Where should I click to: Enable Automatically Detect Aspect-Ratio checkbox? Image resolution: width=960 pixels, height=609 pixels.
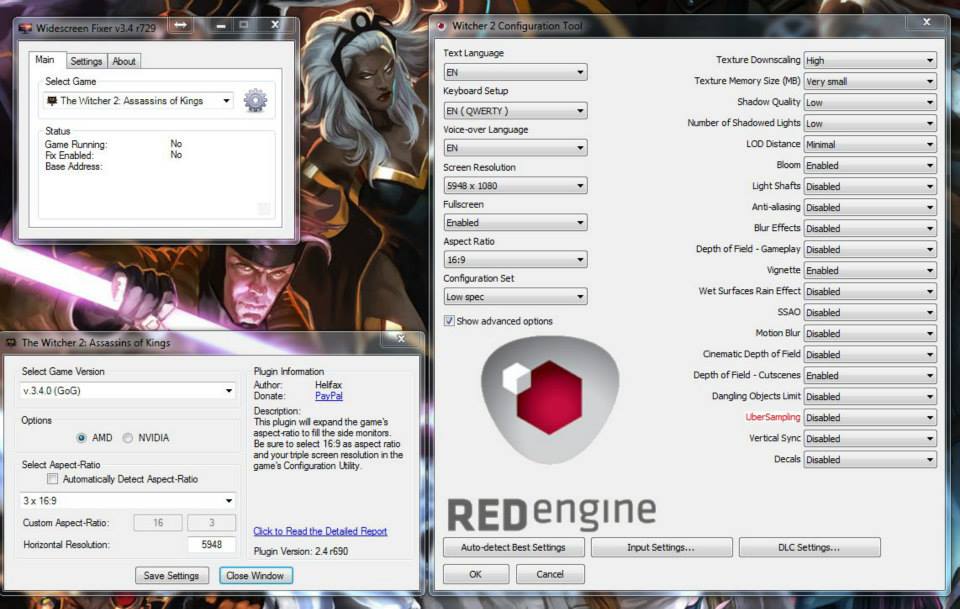[53, 479]
